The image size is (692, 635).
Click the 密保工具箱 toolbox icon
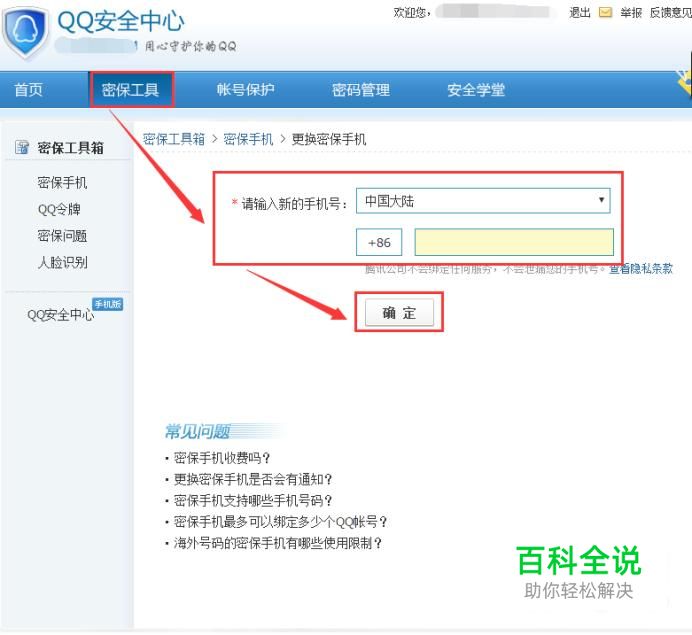(x=22, y=147)
